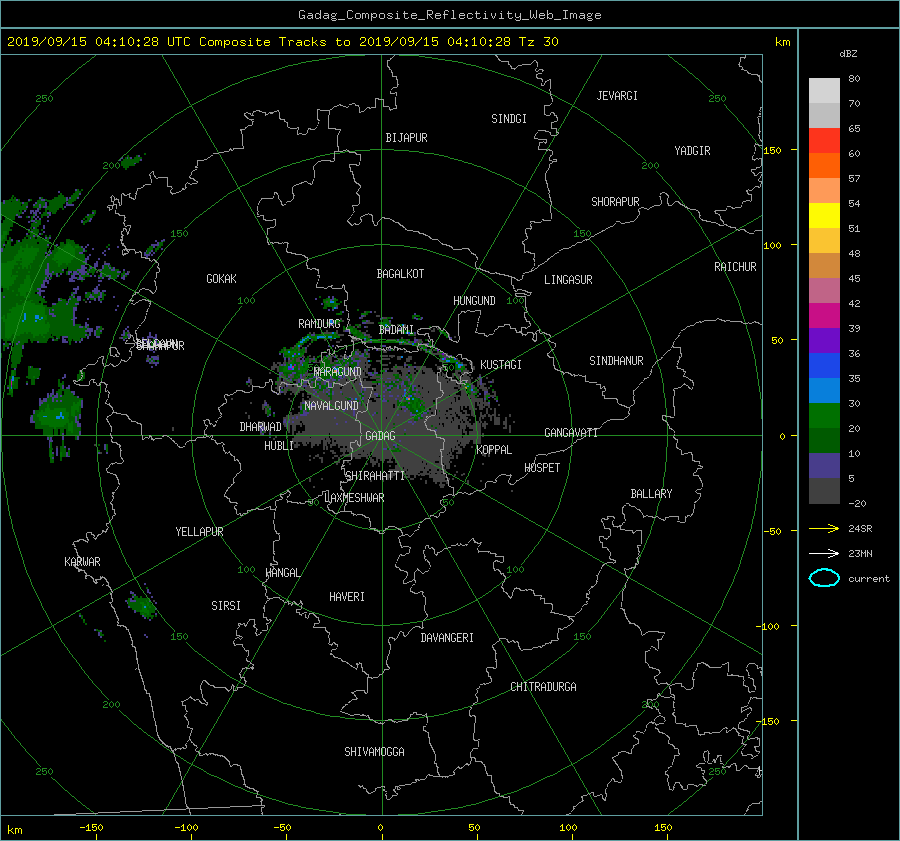Click the Gadag_Composite_Reflectivity_Web_Image title
This screenshot has height=841, width=900.
point(449,15)
